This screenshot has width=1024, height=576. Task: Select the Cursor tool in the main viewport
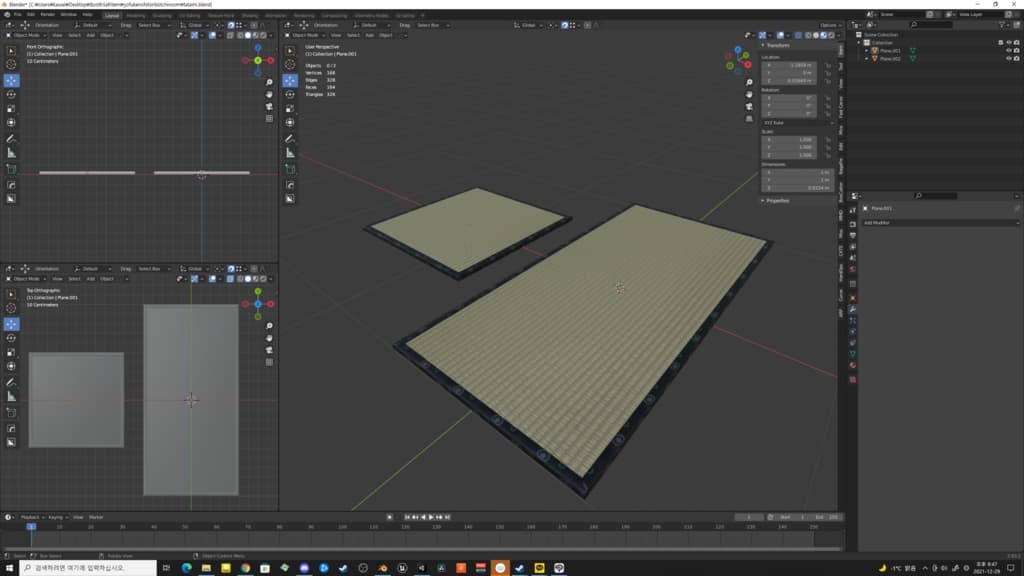click(290, 65)
